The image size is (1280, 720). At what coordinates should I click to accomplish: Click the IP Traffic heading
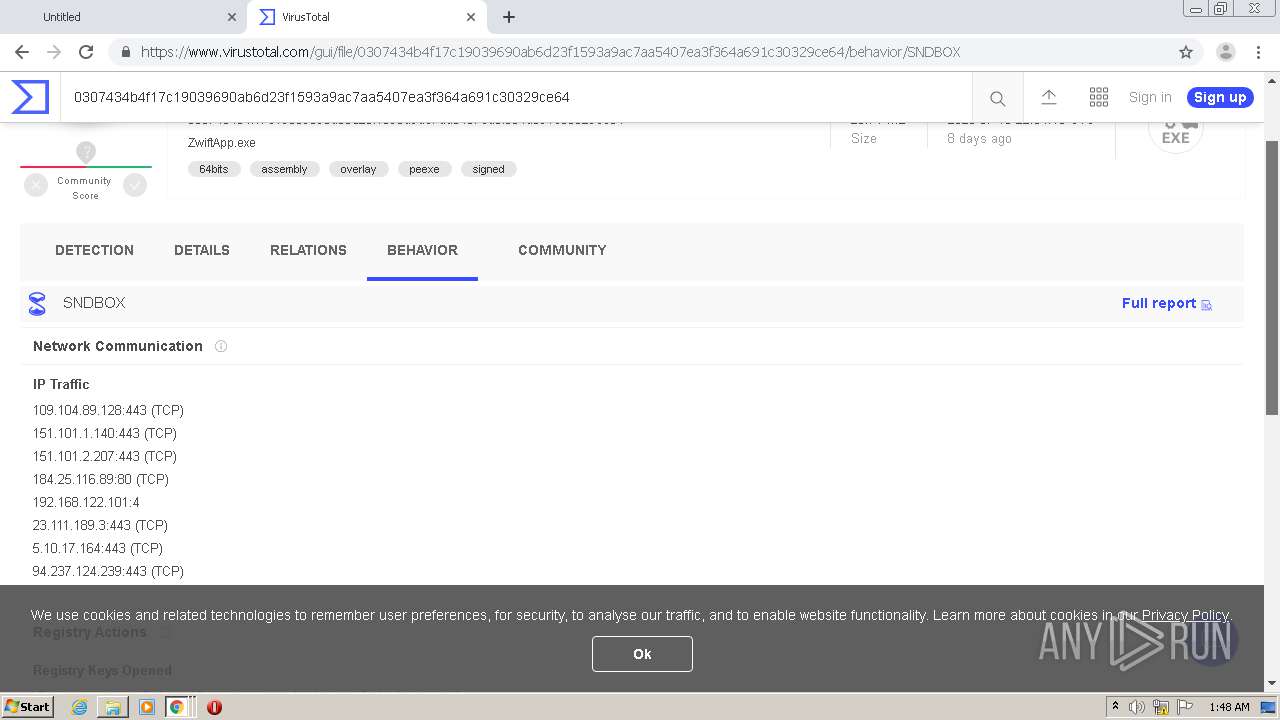(x=61, y=384)
